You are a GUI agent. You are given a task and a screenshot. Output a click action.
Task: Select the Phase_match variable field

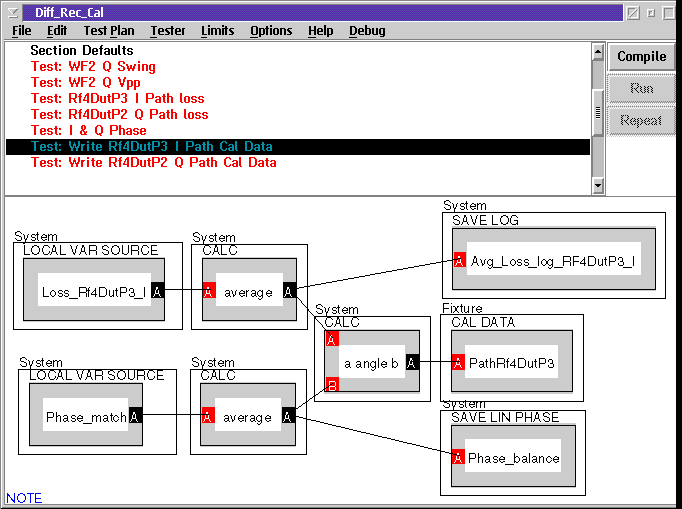[x=86, y=415]
